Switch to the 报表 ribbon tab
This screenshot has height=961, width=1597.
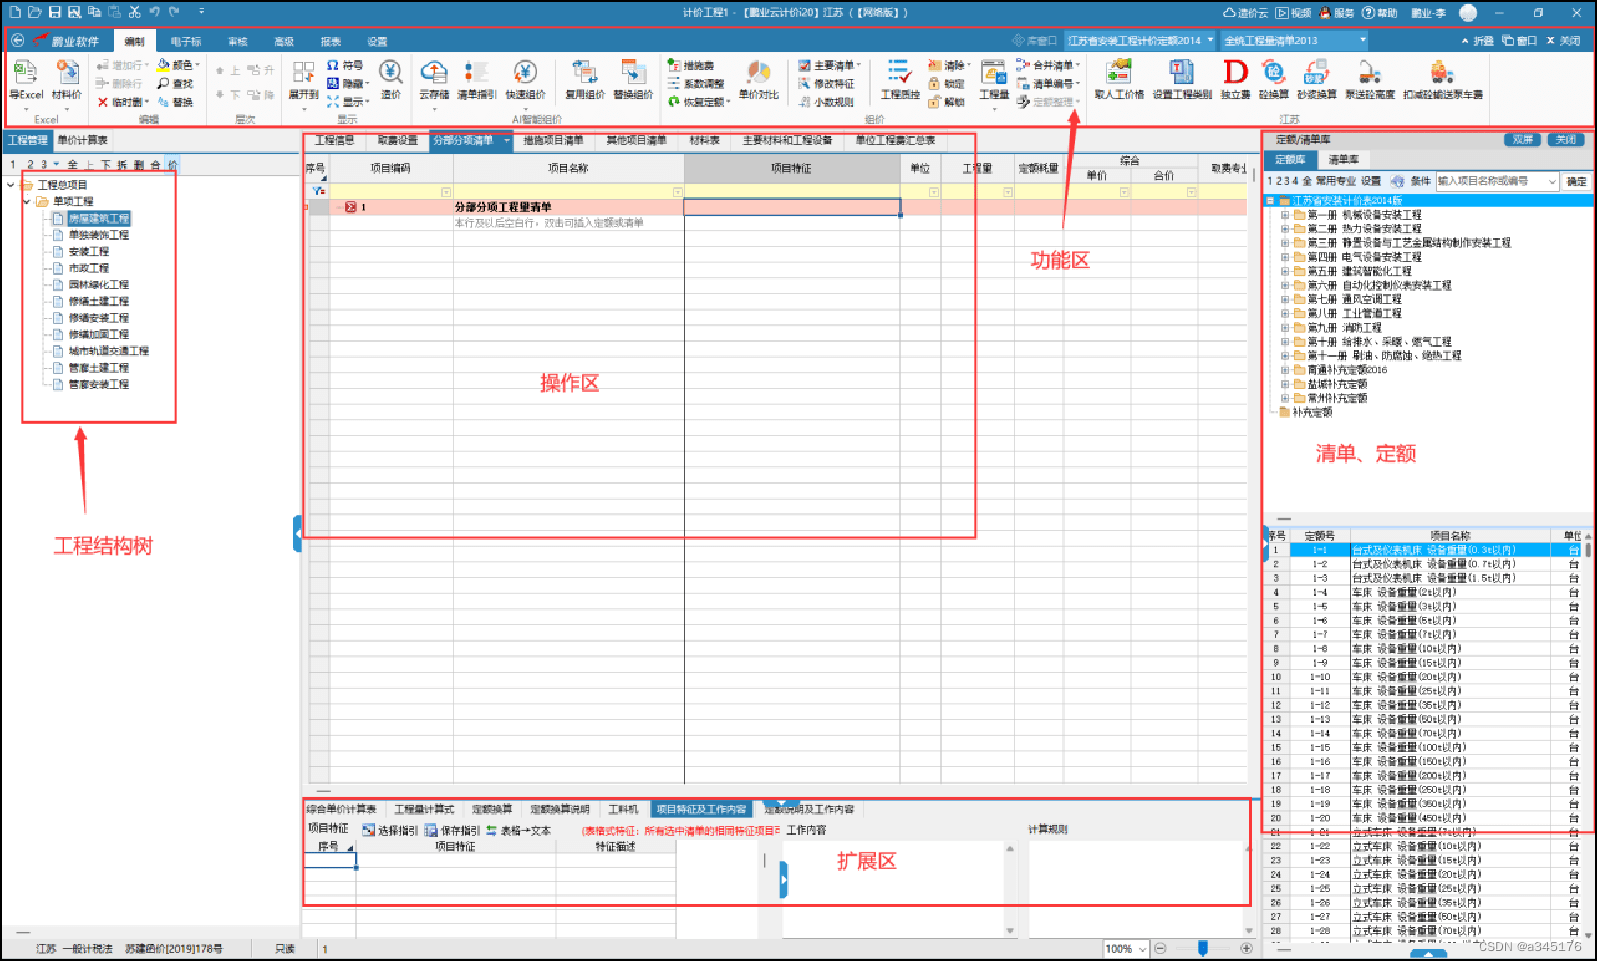click(x=331, y=41)
